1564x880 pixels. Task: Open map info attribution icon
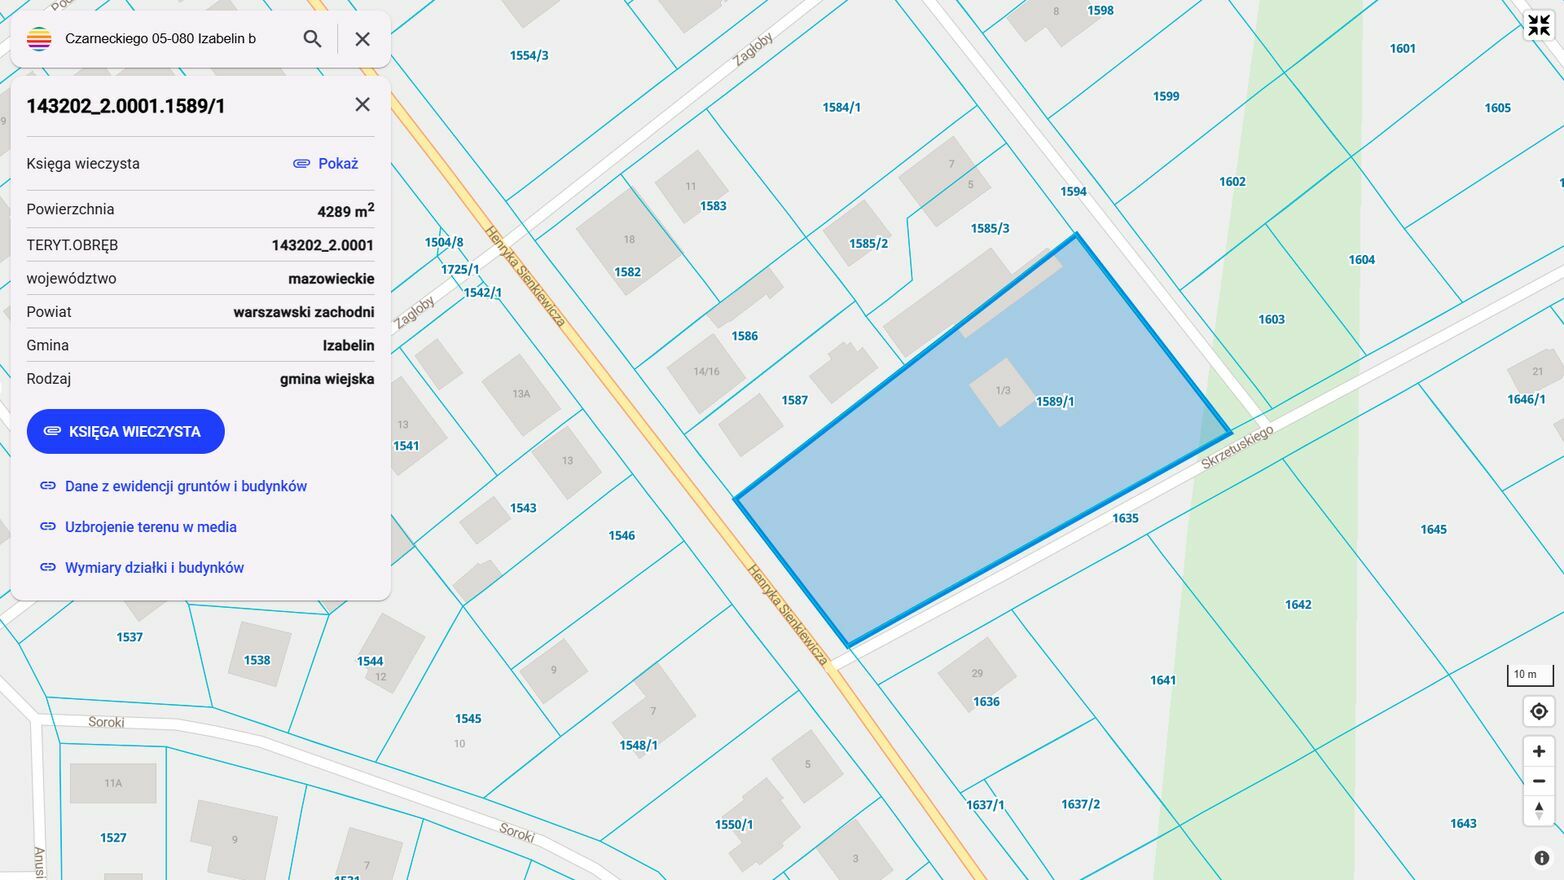click(1541, 858)
